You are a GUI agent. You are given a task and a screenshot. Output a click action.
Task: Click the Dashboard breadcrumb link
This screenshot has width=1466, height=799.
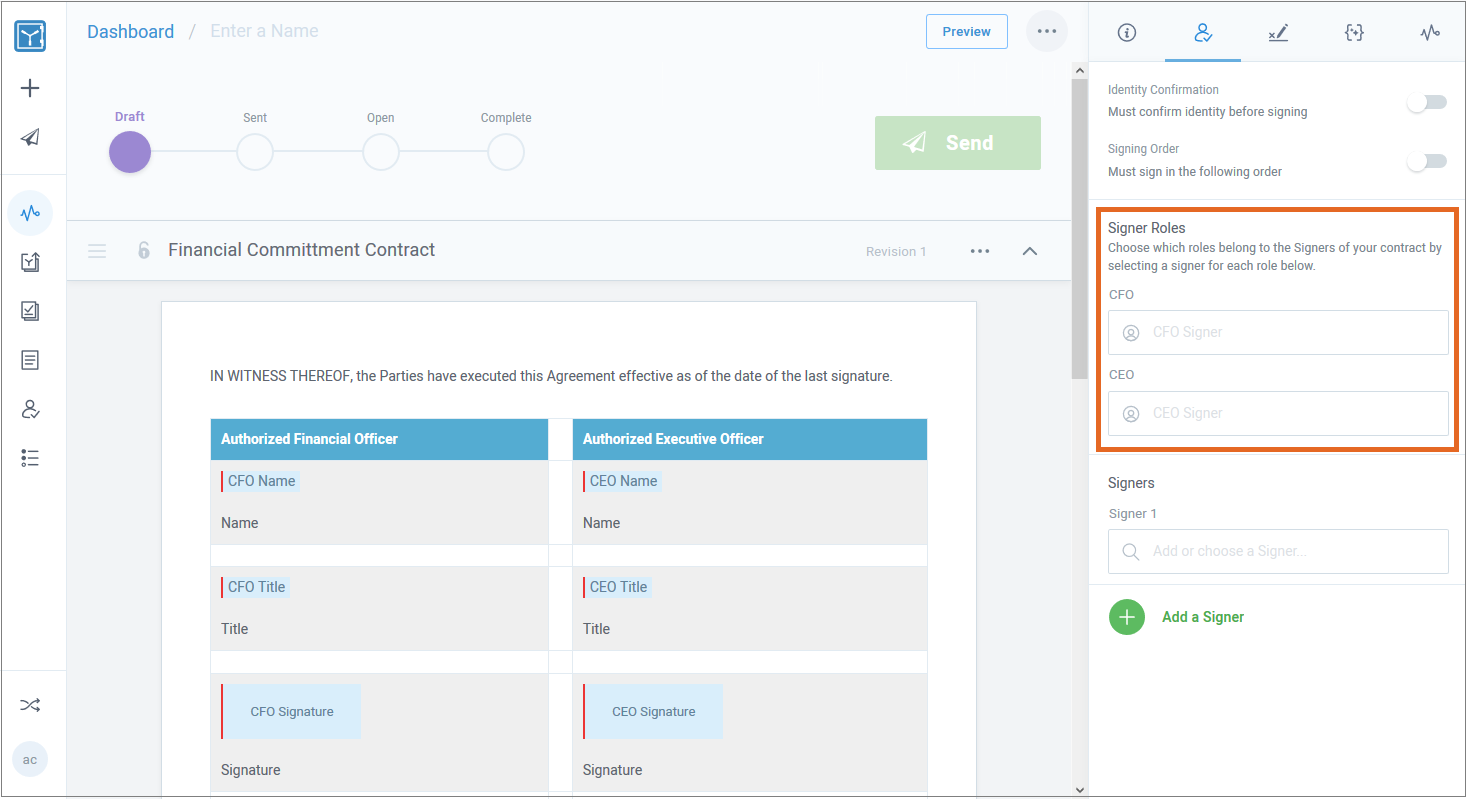(x=130, y=31)
